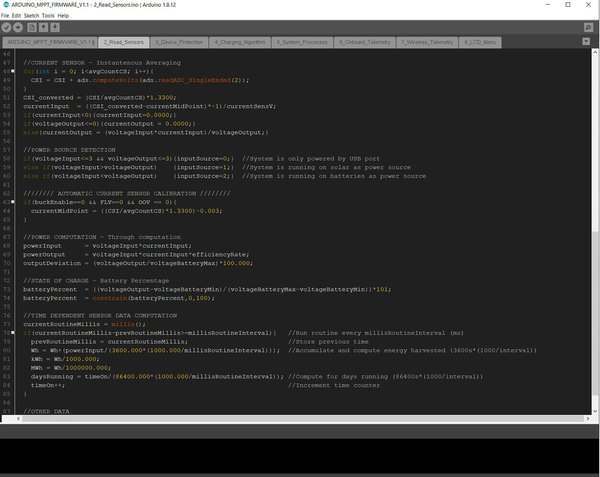Click the vertical scrollbar up arrow
600x477 pixels.
tap(595, 52)
